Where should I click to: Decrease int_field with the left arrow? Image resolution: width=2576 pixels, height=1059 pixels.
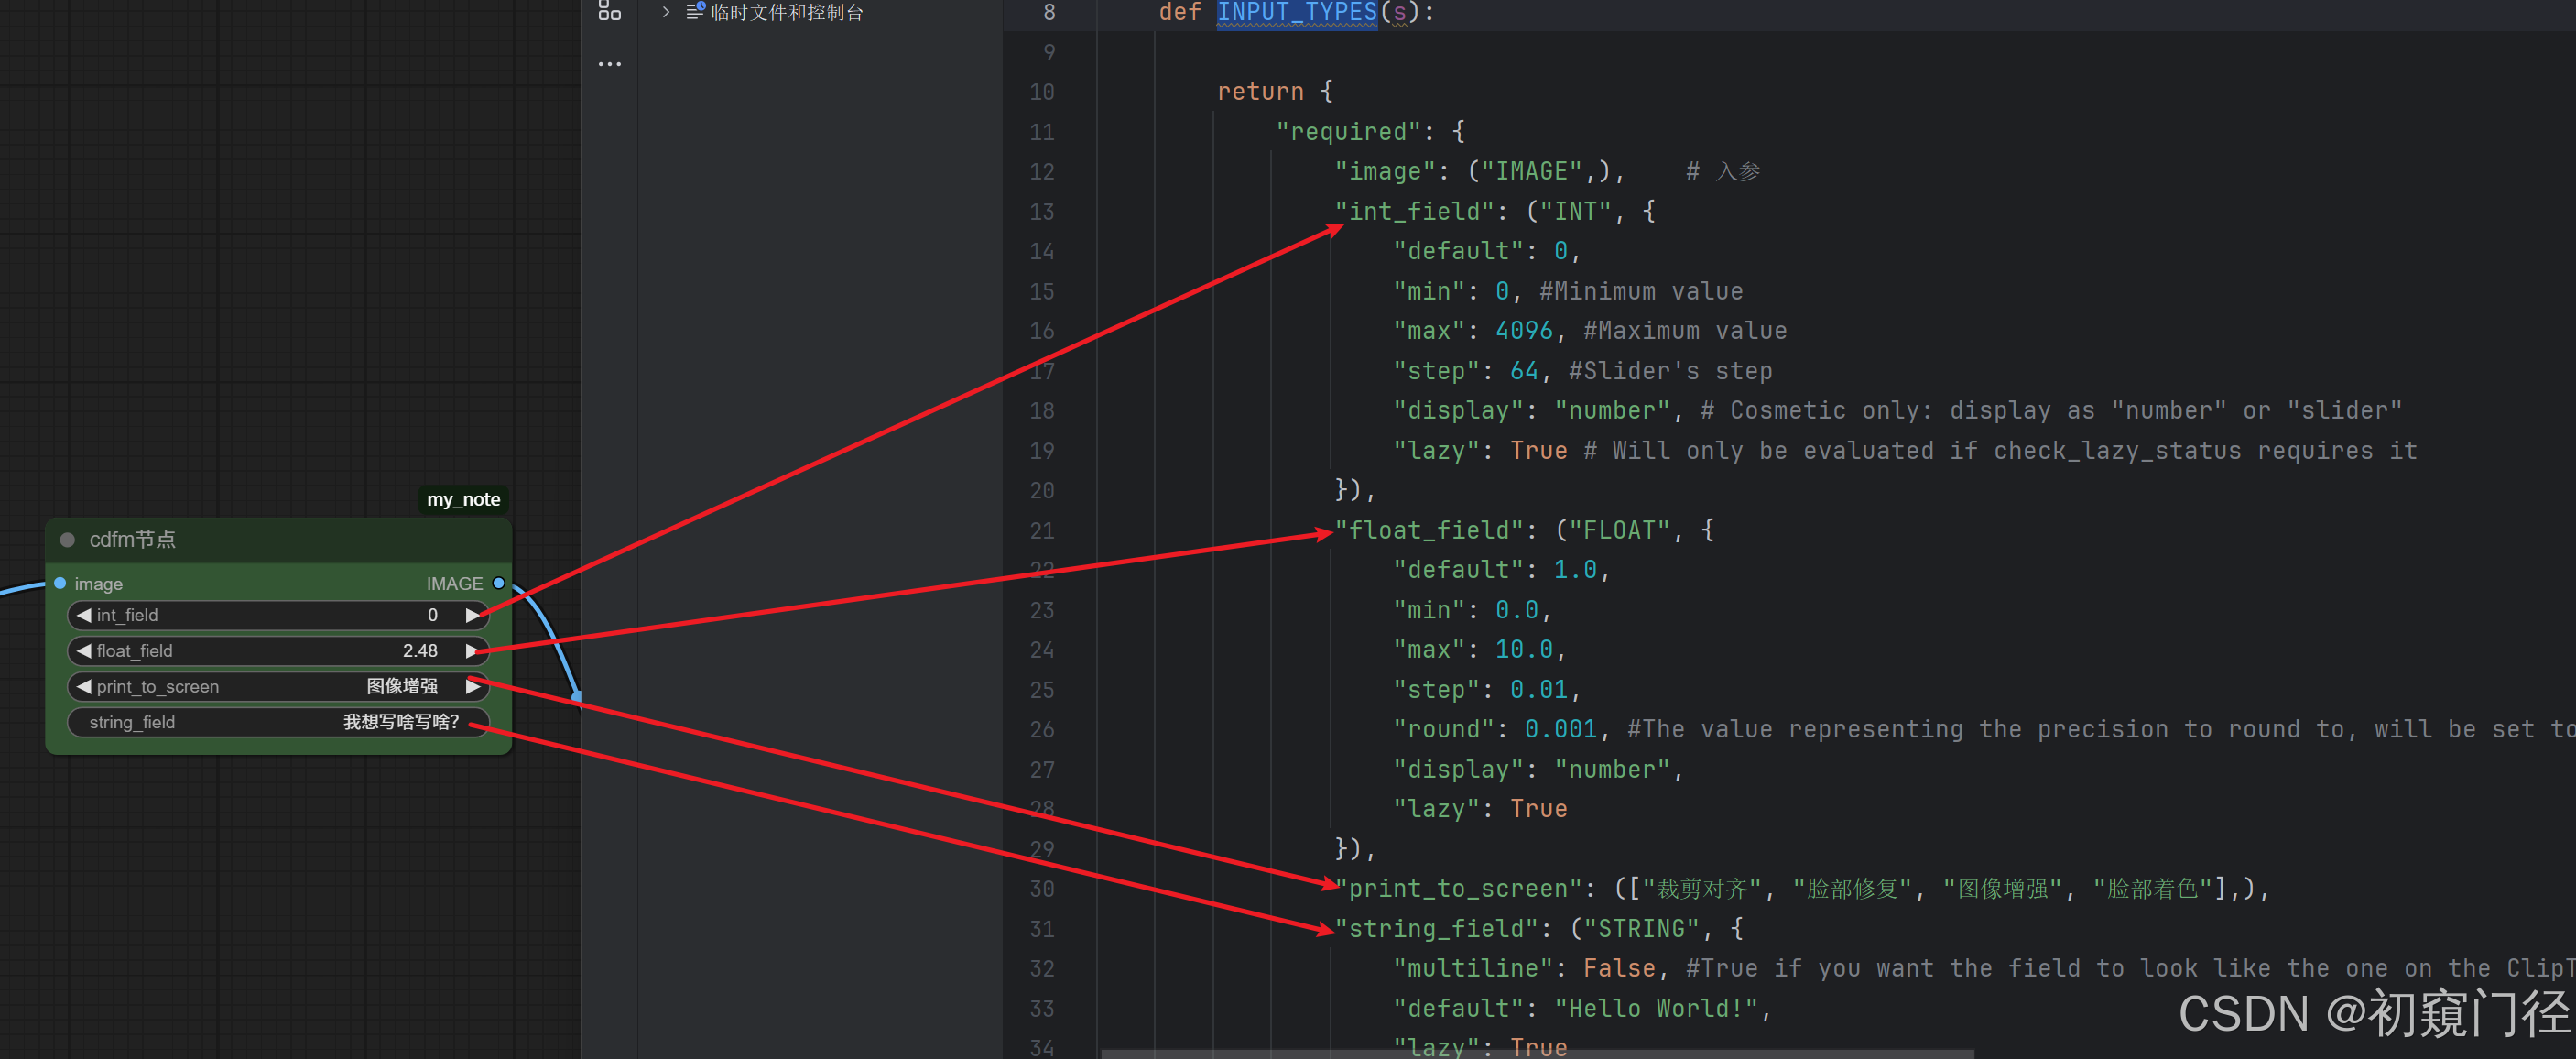click(84, 615)
